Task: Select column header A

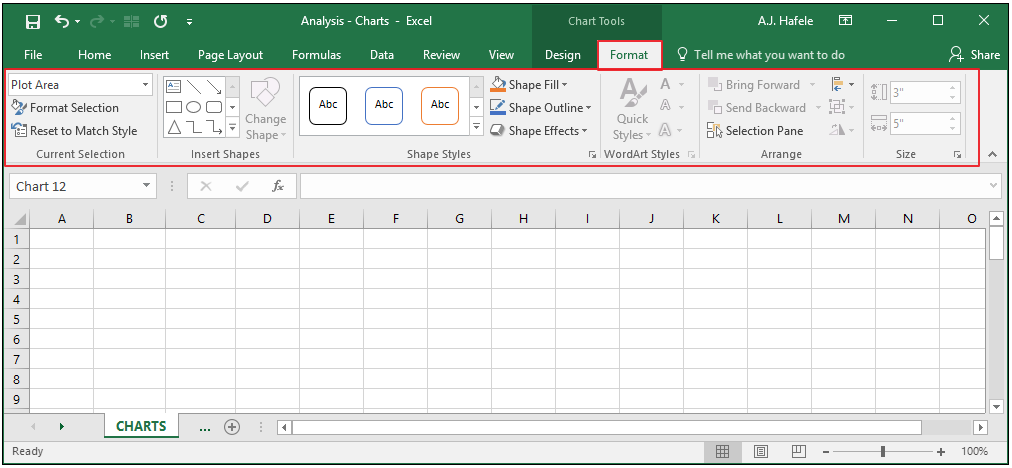Action: [x=62, y=219]
